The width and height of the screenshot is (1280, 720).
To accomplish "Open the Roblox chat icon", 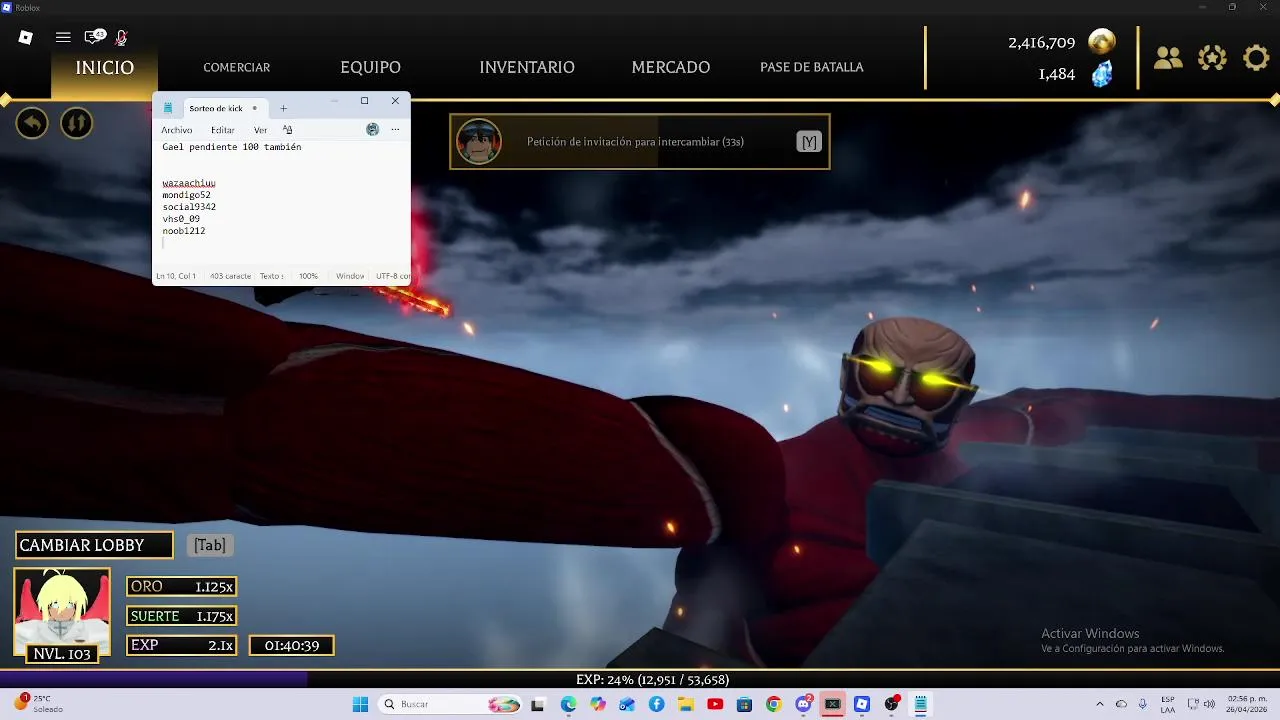I will click(95, 37).
